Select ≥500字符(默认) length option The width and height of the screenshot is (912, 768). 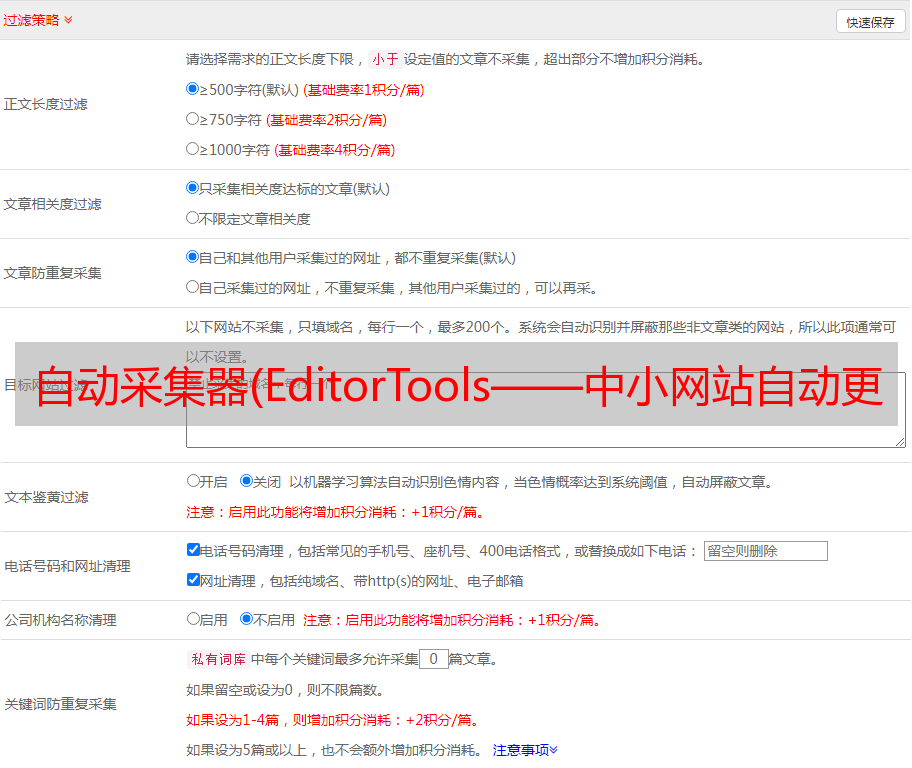pyautogui.click(x=193, y=89)
